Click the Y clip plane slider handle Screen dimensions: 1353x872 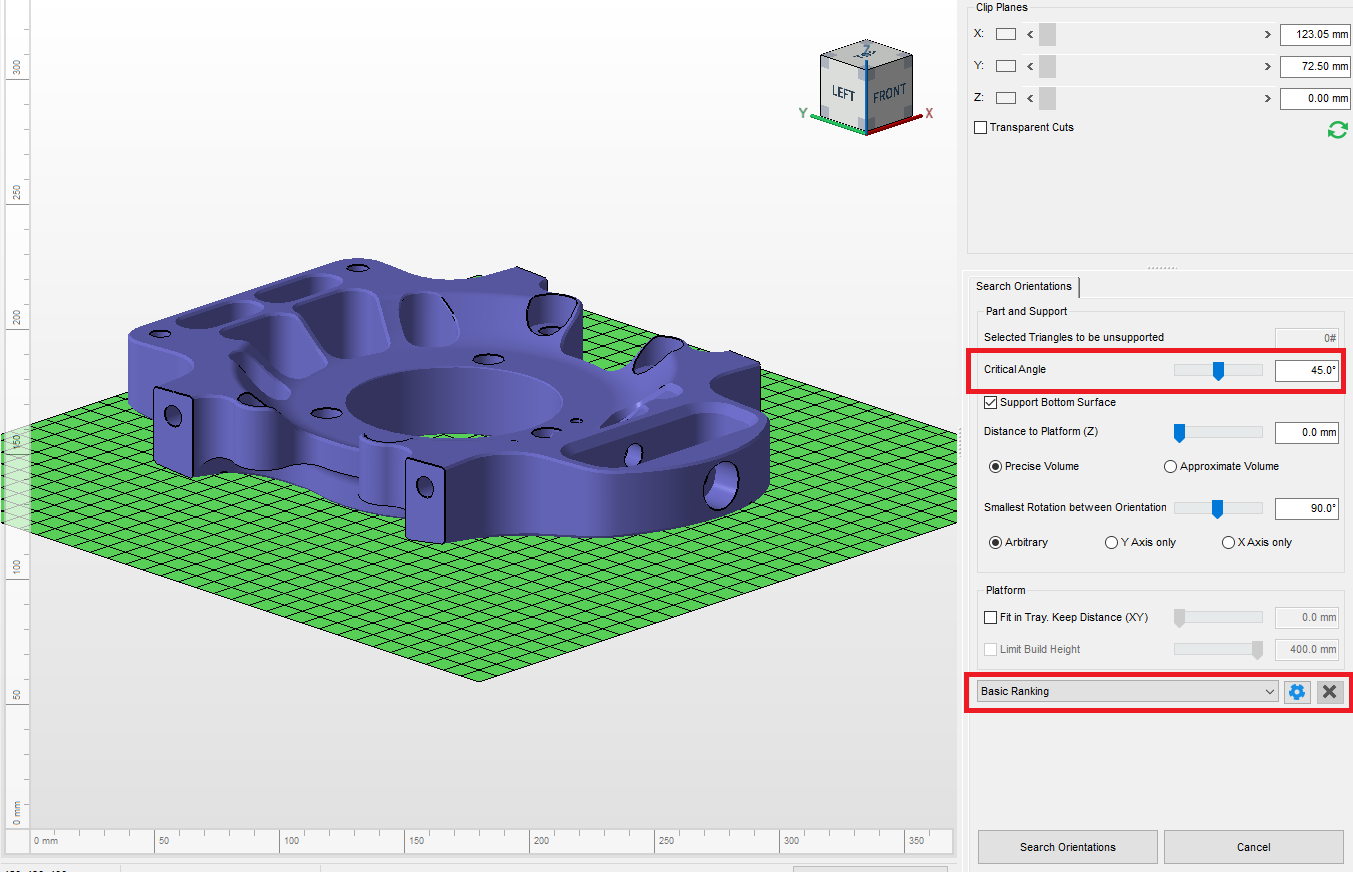tap(1047, 67)
